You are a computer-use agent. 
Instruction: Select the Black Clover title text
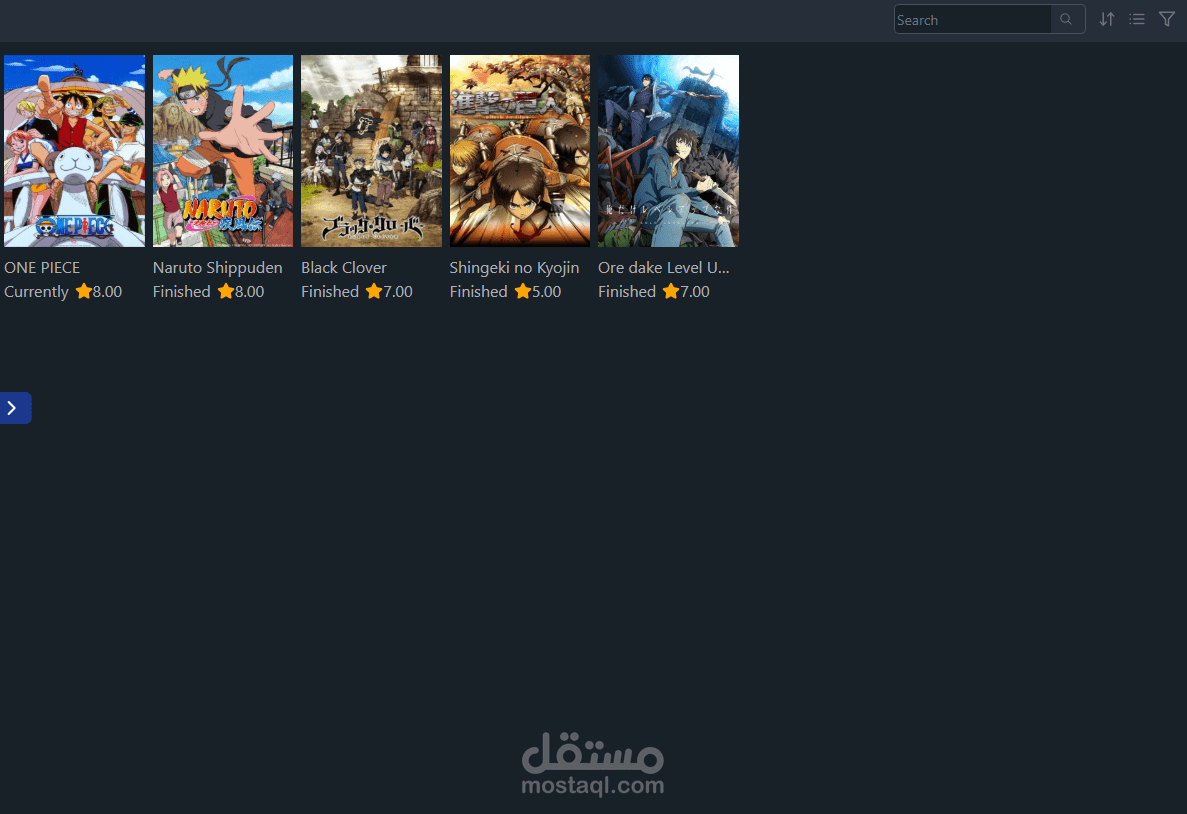click(344, 268)
